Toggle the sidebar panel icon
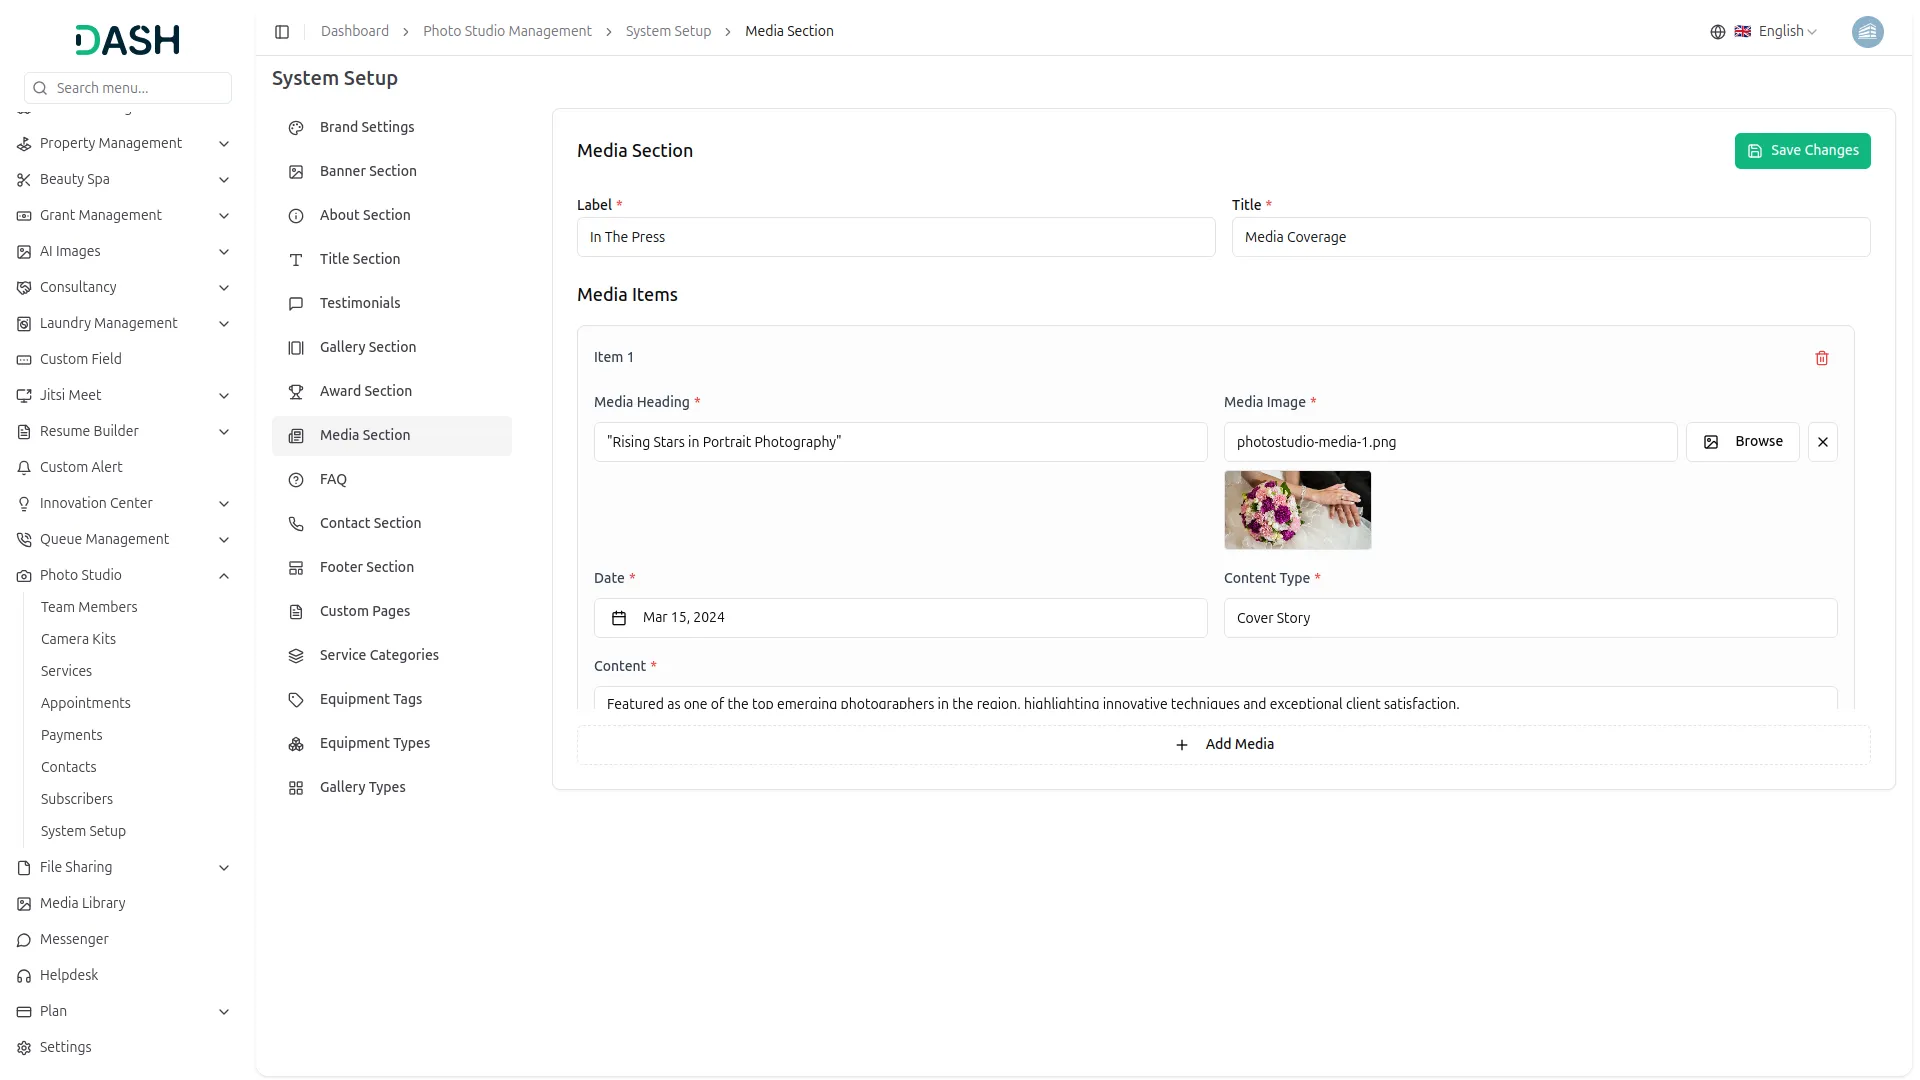The height and width of the screenshot is (1080, 1920). click(282, 32)
